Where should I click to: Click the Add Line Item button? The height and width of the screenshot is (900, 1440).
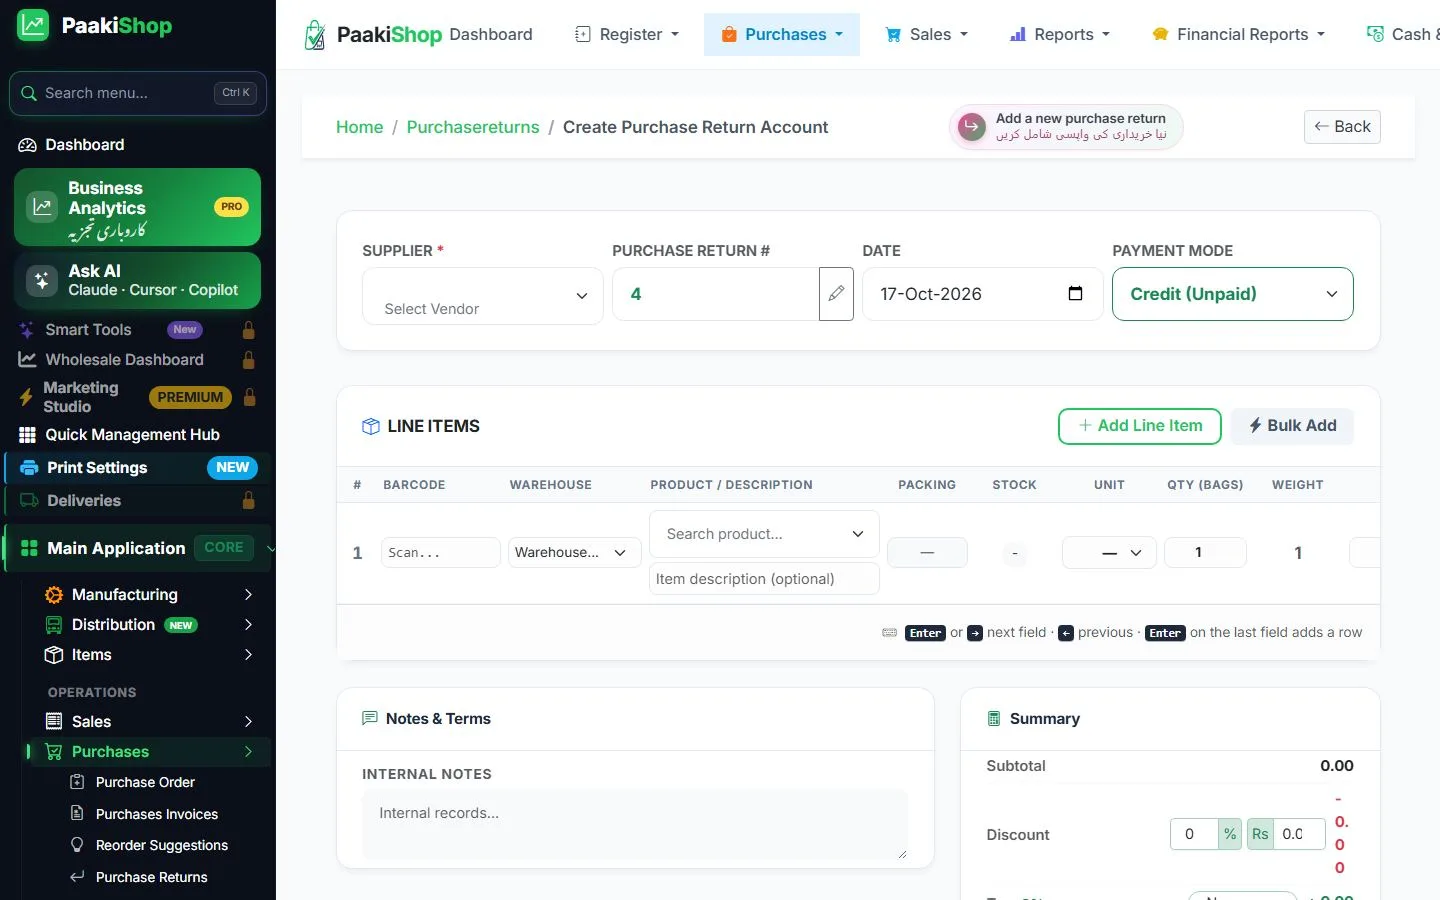[x=1140, y=426]
